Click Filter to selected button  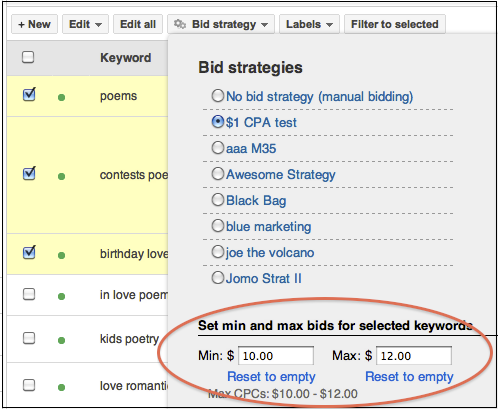coord(395,24)
